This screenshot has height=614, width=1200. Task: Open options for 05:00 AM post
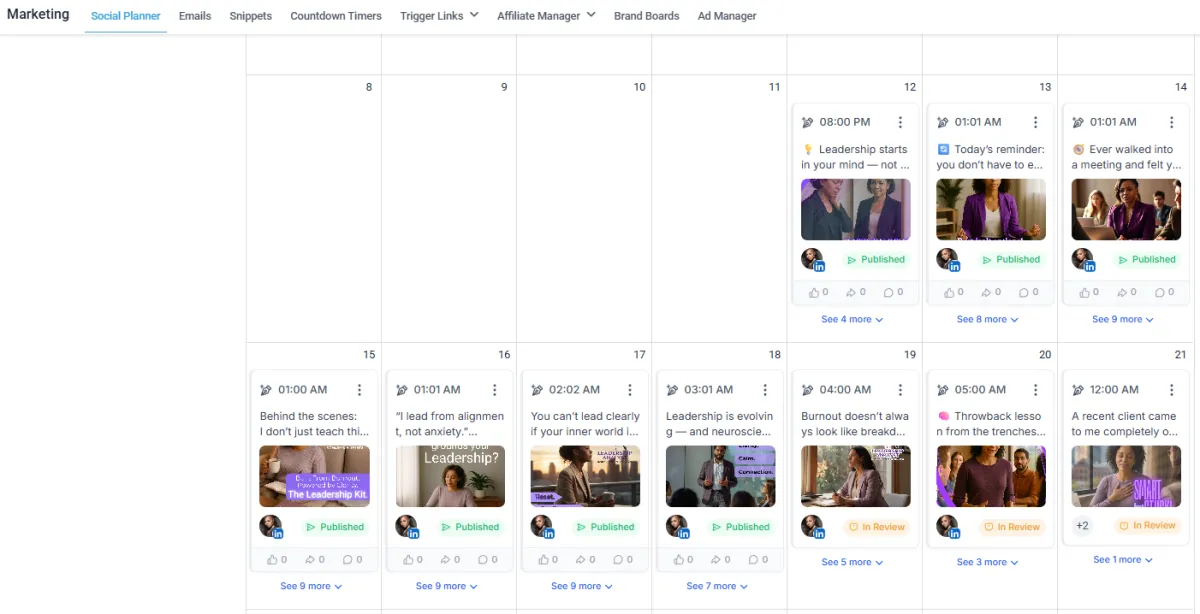click(x=1035, y=390)
